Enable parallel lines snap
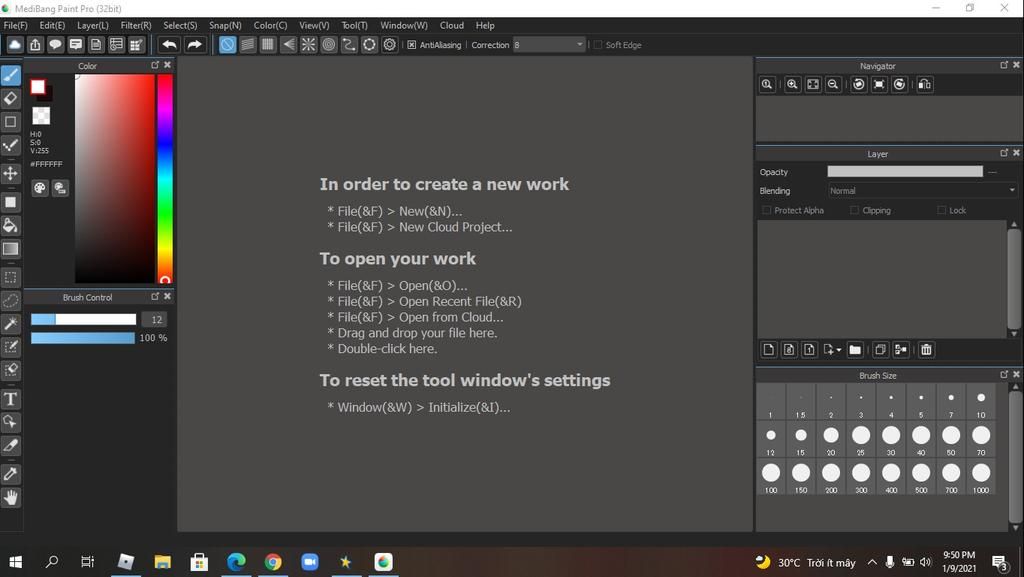This screenshot has width=1024, height=577. click(x=248, y=44)
